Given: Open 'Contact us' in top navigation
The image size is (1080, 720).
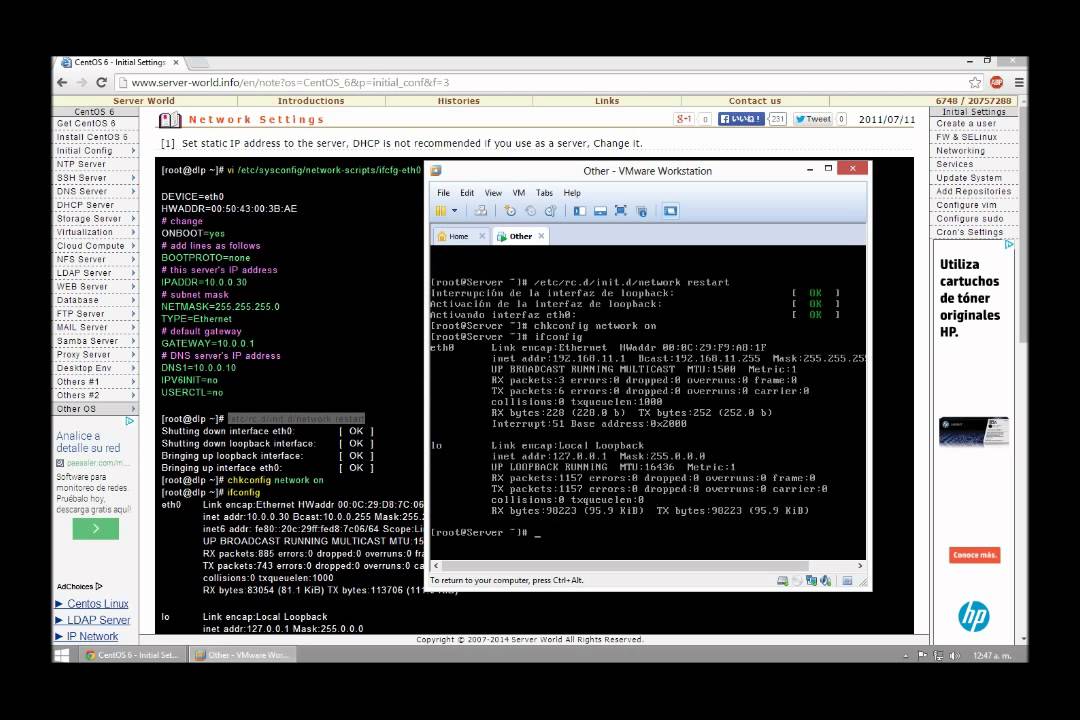Looking at the screenshot, I should click(755, 101).
